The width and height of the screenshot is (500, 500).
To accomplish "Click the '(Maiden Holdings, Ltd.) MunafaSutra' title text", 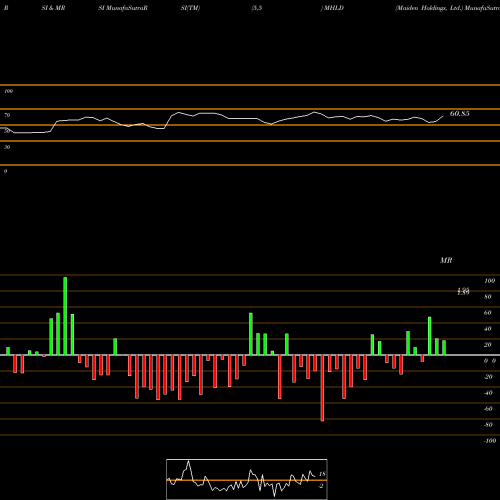I will coord(447,8).
